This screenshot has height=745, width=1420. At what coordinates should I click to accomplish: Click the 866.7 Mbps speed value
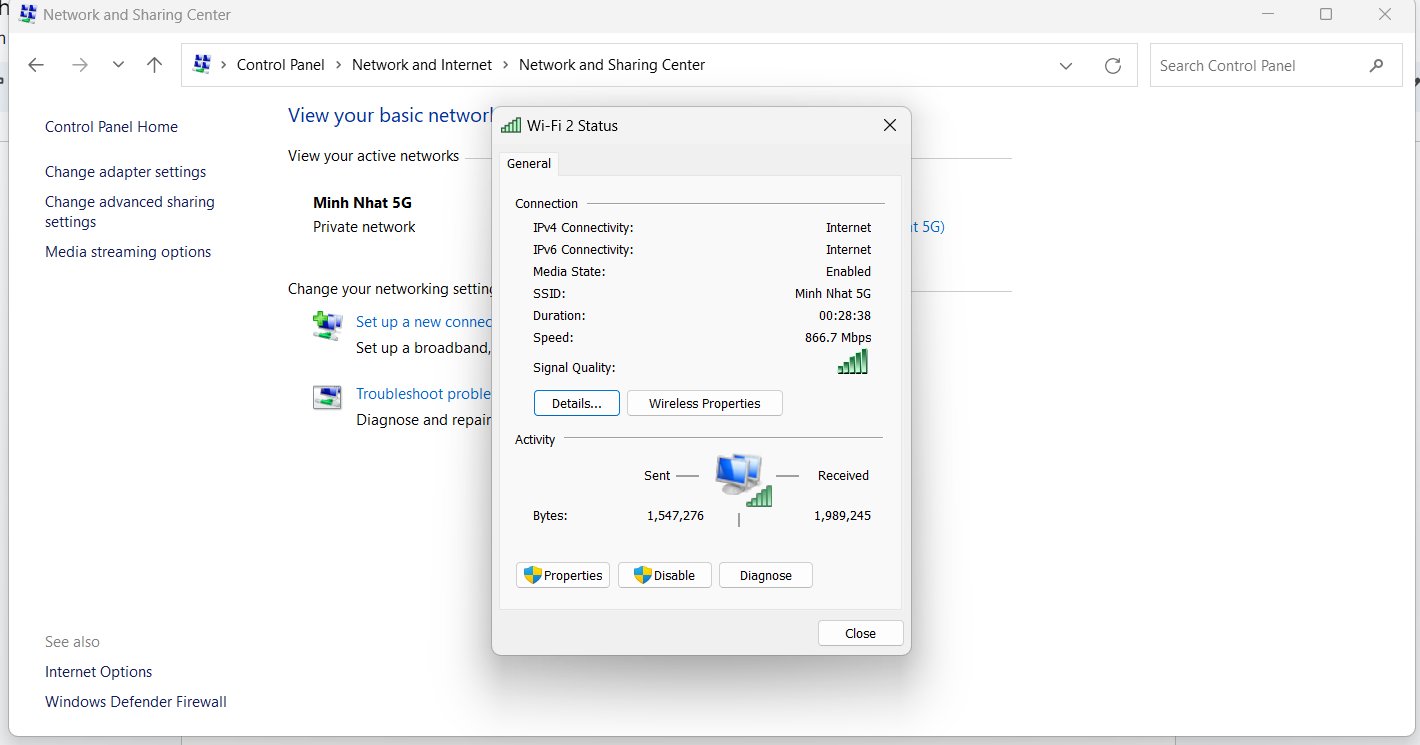tap(838, 338)
